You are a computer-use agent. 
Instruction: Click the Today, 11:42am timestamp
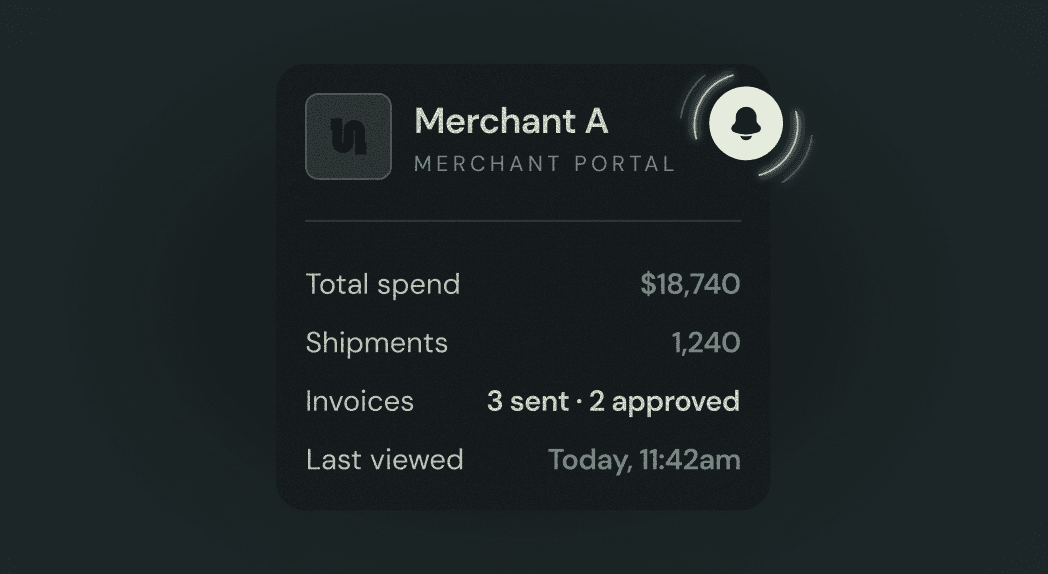point(644,460)
